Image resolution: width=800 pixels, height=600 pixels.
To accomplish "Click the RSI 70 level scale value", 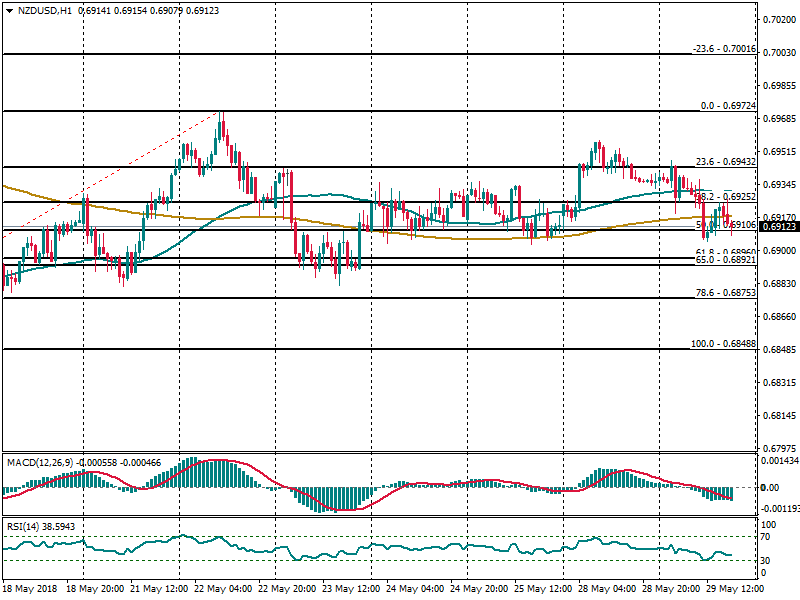I will (769, 538).
